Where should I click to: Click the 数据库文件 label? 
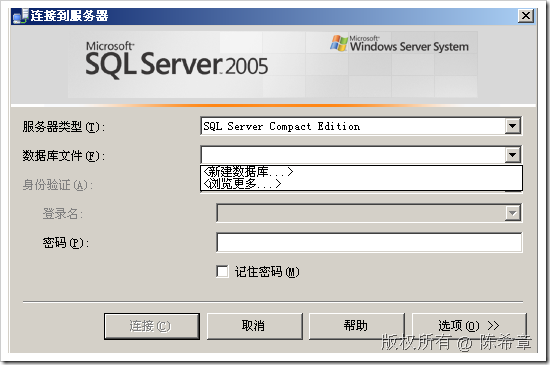click(63, 156)
